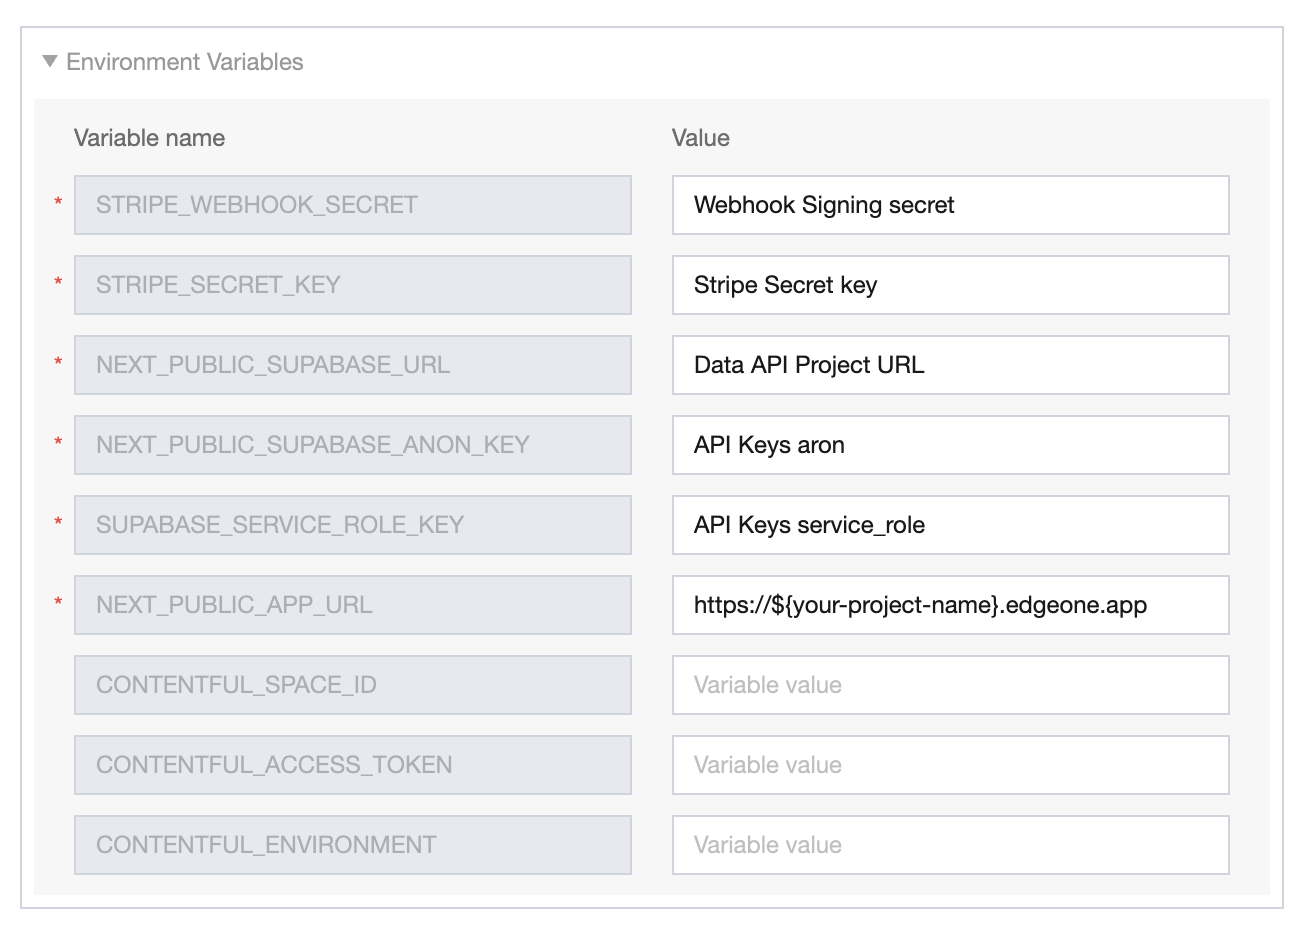Focus the empty value field for CONTENTFUL_ACCESS_TOKEN
This screenshot has width=1306, height=928.
(950, 765)
